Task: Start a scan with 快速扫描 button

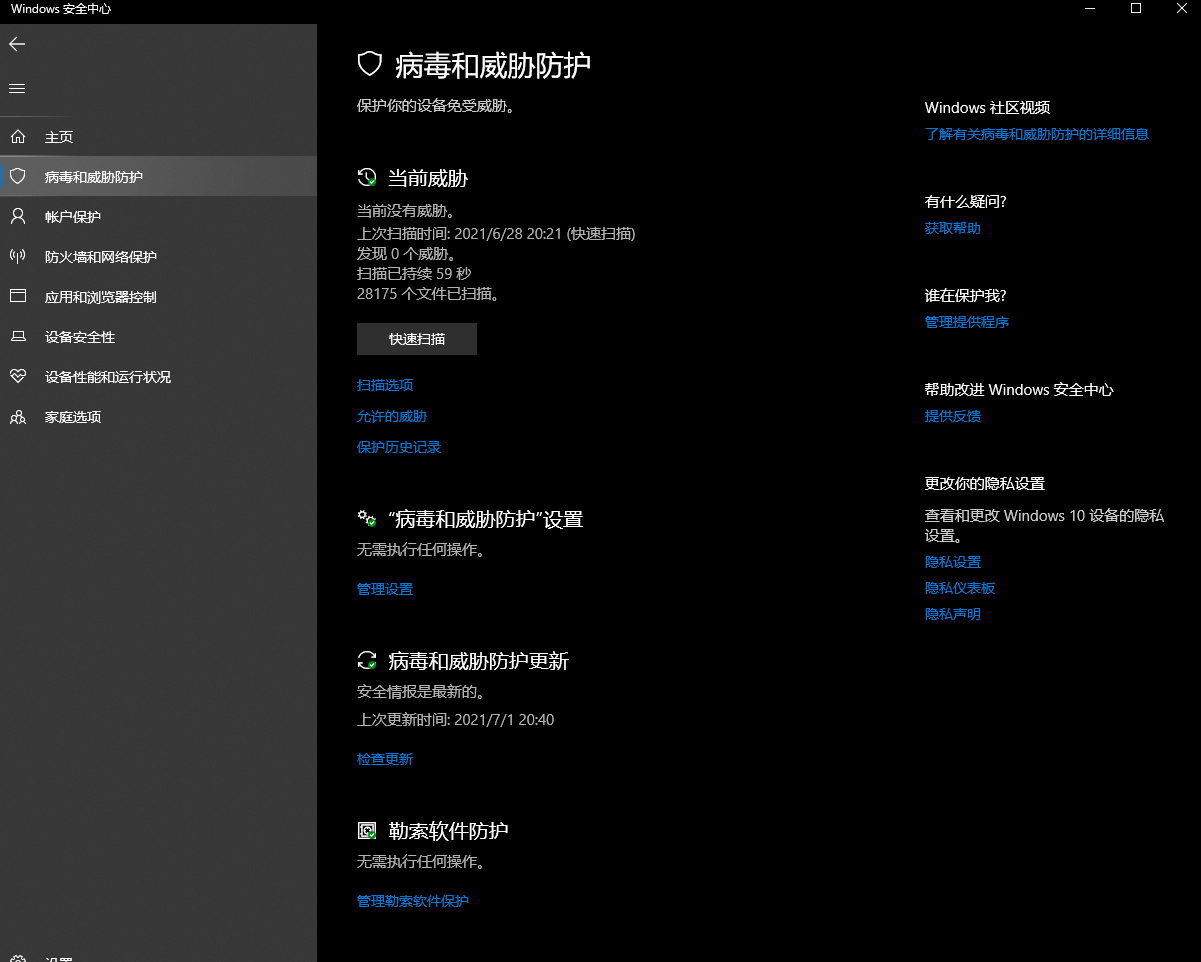Action: tap(417, 339)
